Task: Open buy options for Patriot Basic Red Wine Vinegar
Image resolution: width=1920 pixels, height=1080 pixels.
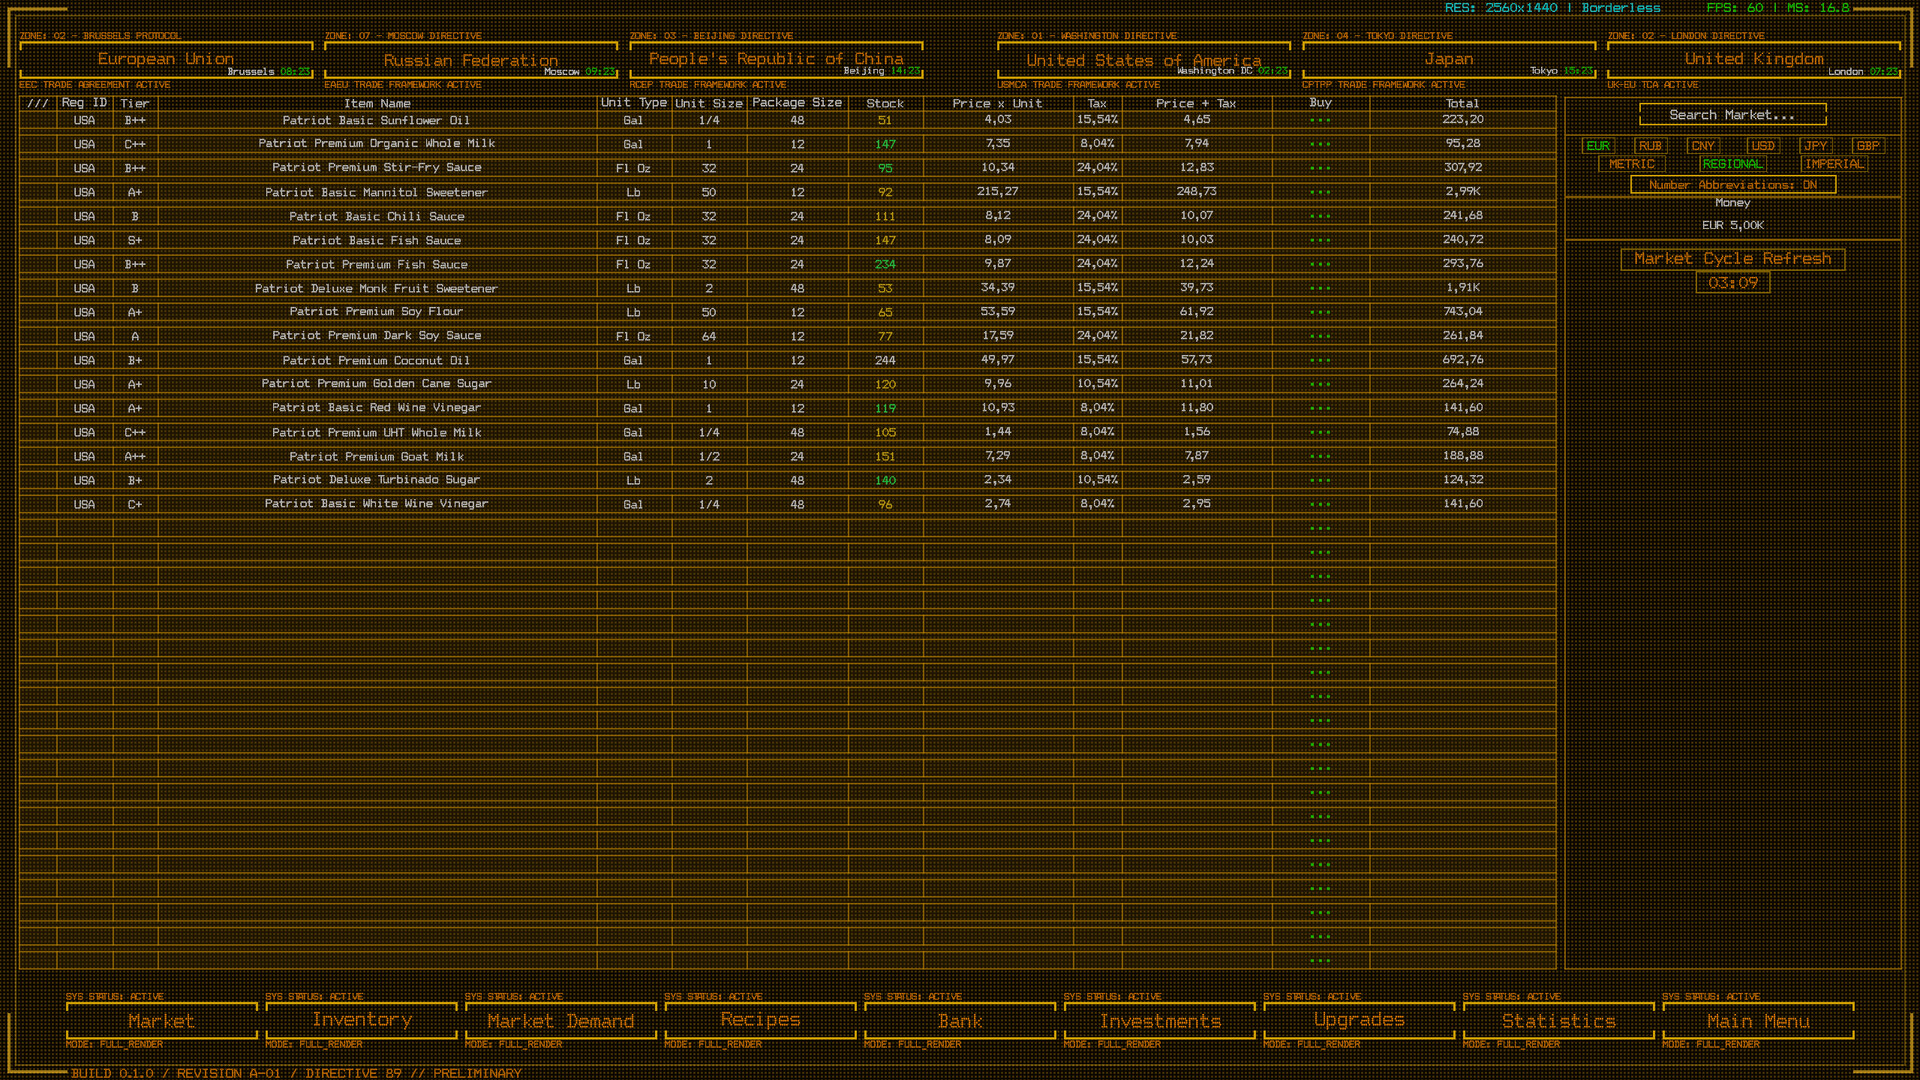Action: pyautogui.click(x=1320, y=408)
